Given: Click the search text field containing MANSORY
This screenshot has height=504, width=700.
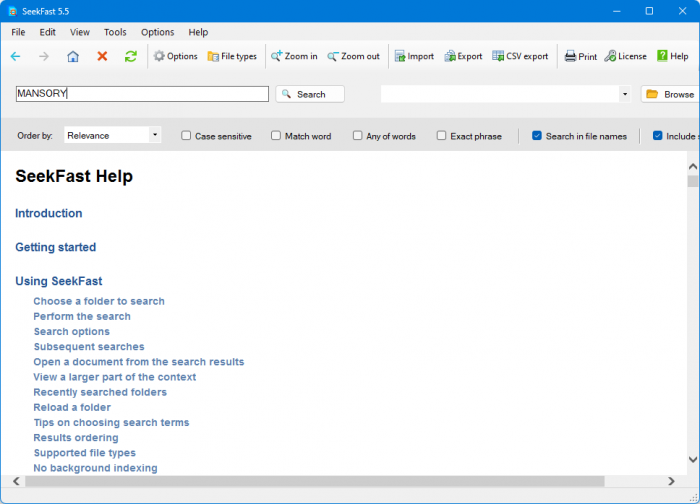Looking at the screenshot, I should click(x=142, y=94).
